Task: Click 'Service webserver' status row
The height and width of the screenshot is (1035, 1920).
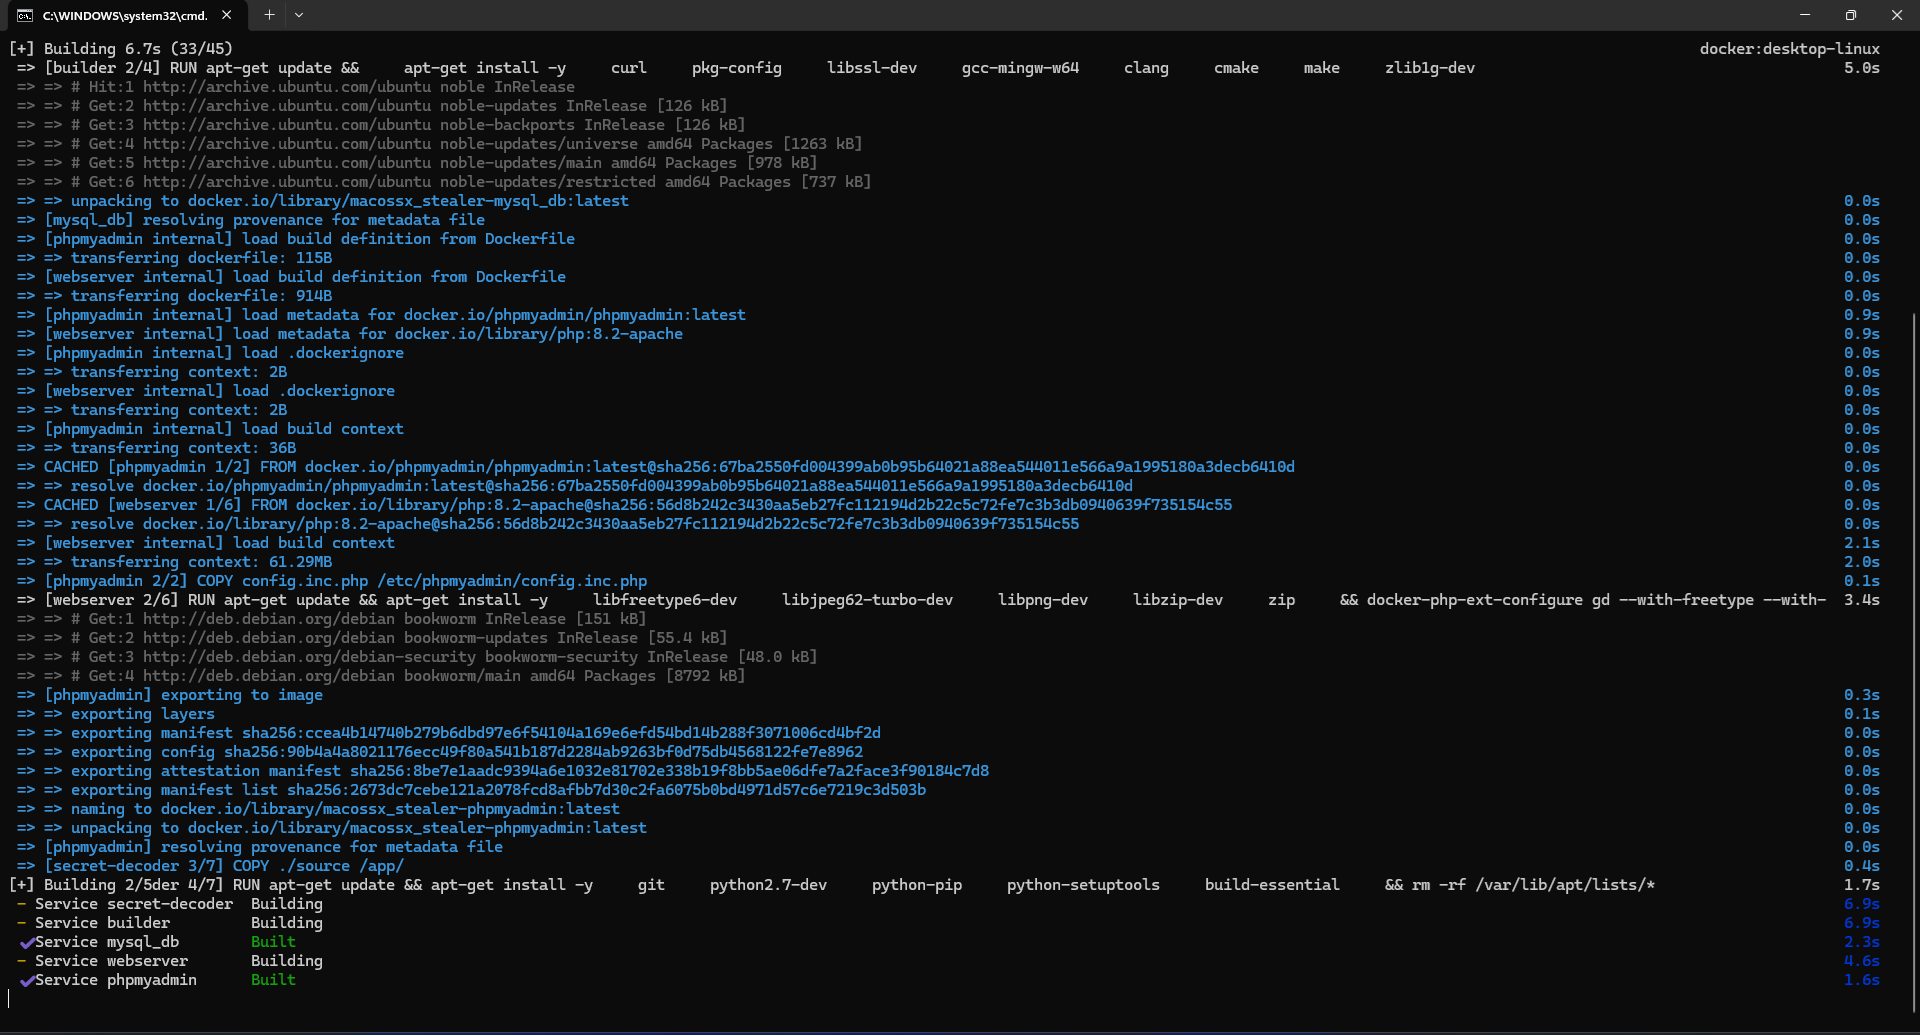Action: [169, 961]
